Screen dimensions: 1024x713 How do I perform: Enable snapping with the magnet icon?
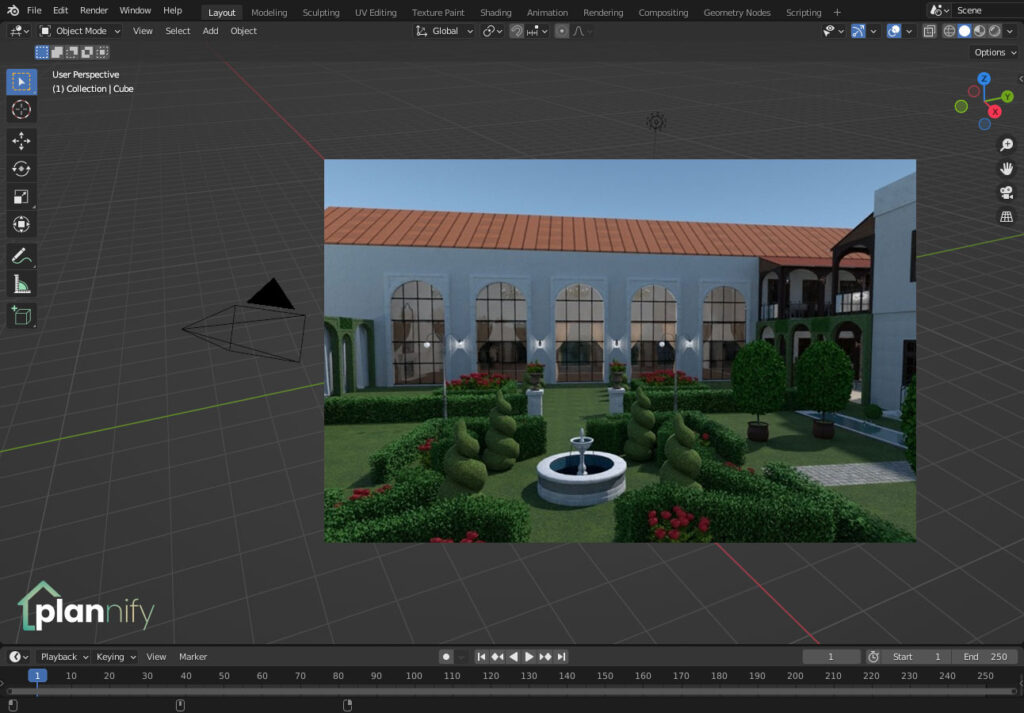[517, 31]
